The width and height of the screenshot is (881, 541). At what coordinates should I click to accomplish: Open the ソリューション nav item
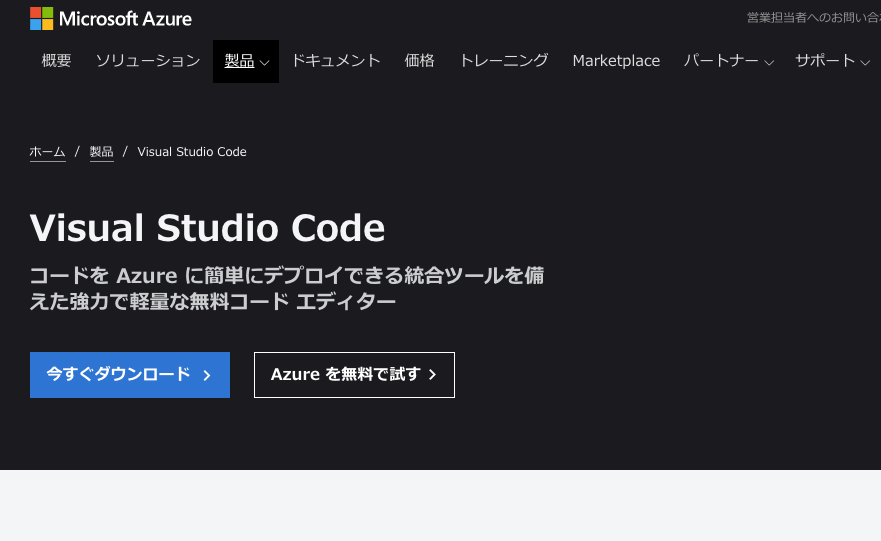coord(148,61)
